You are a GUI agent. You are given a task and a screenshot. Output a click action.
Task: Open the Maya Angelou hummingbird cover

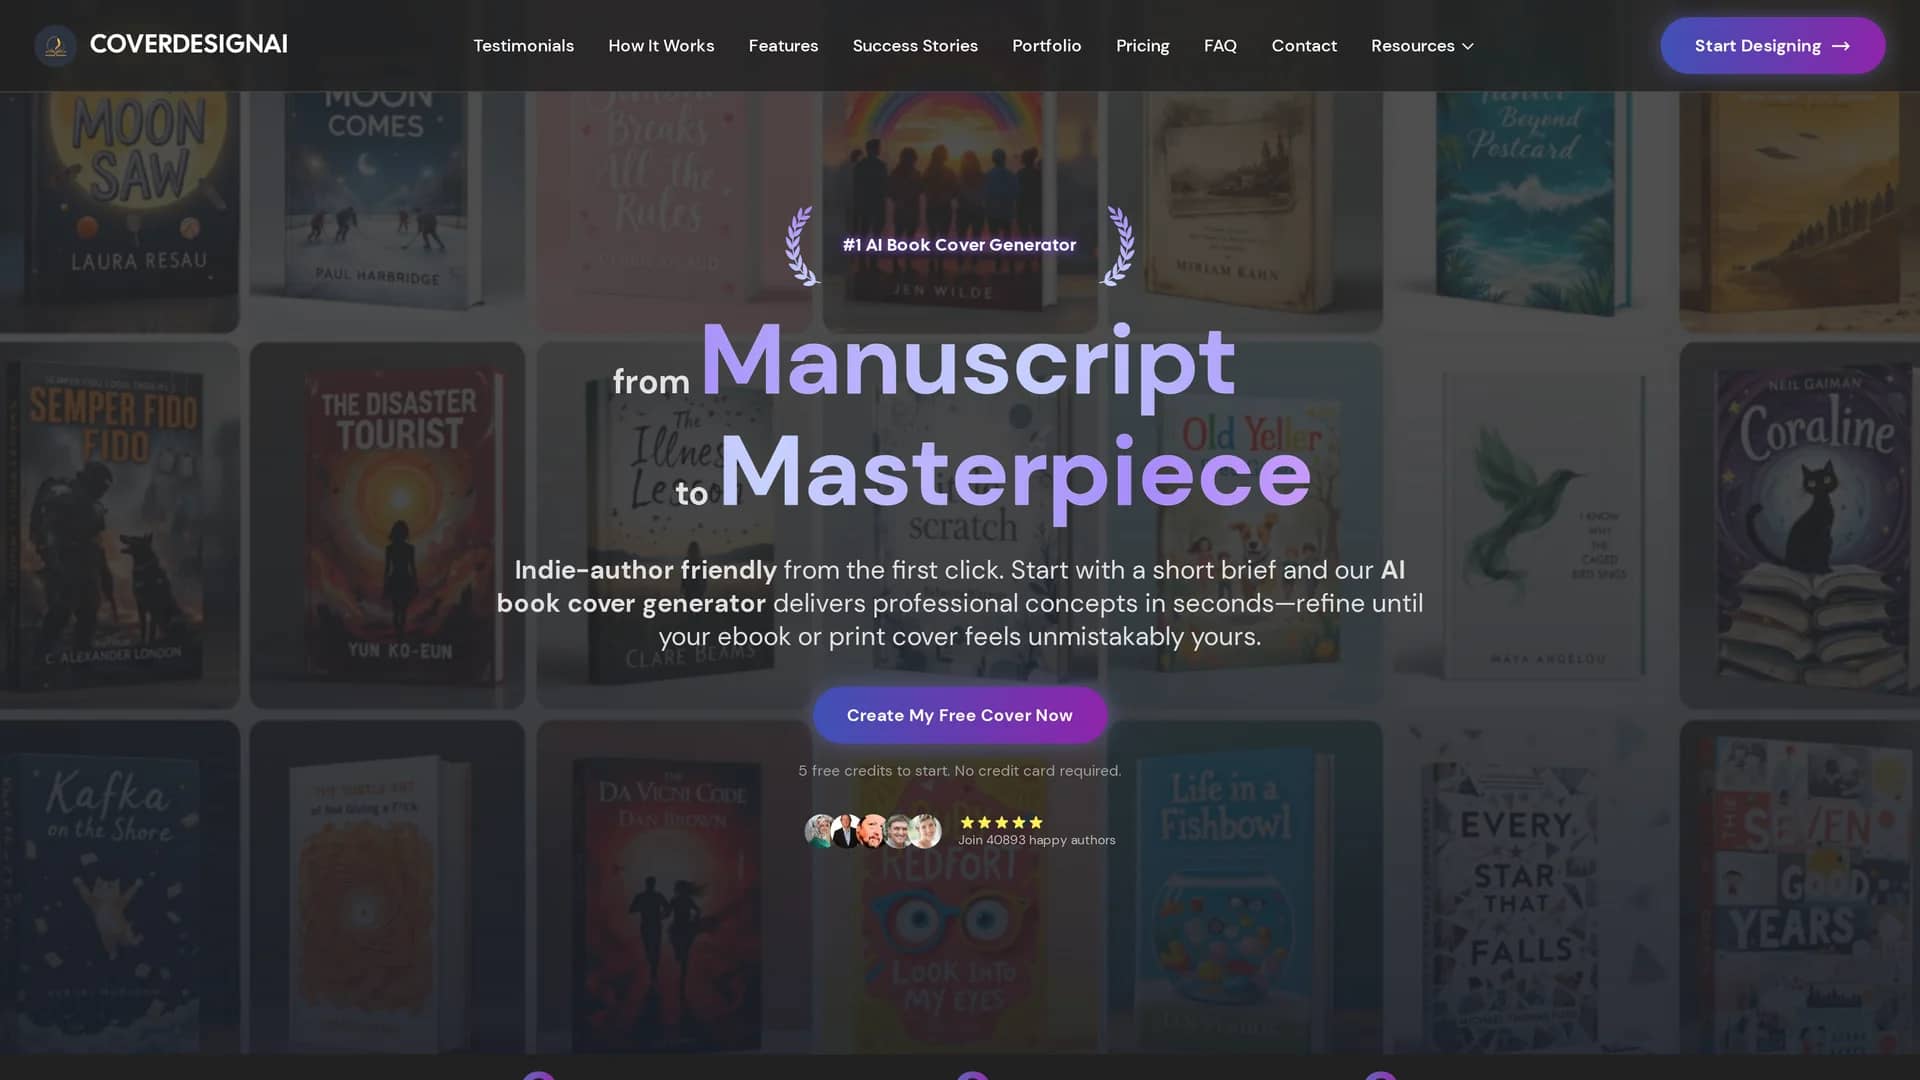1531,526
